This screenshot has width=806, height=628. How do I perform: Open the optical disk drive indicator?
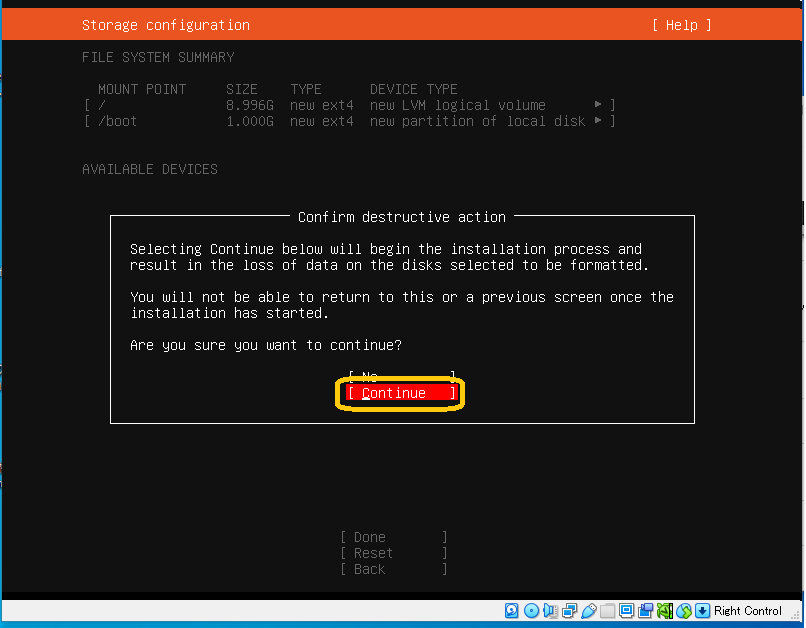point(531,610)
